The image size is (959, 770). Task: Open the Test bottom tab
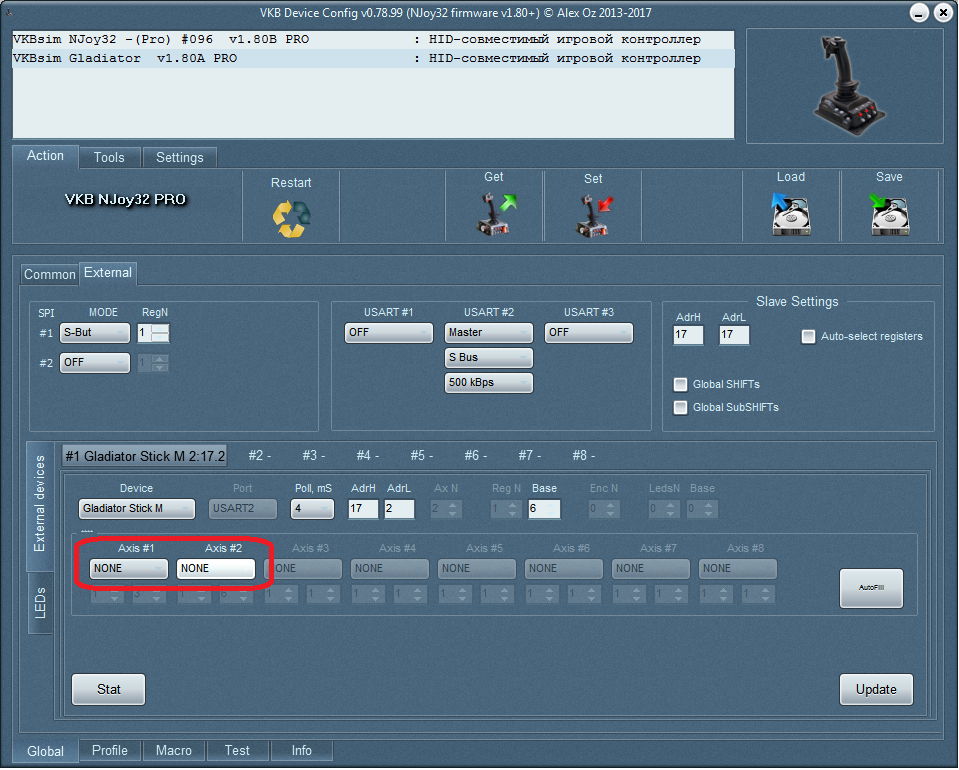pos(237,750)
